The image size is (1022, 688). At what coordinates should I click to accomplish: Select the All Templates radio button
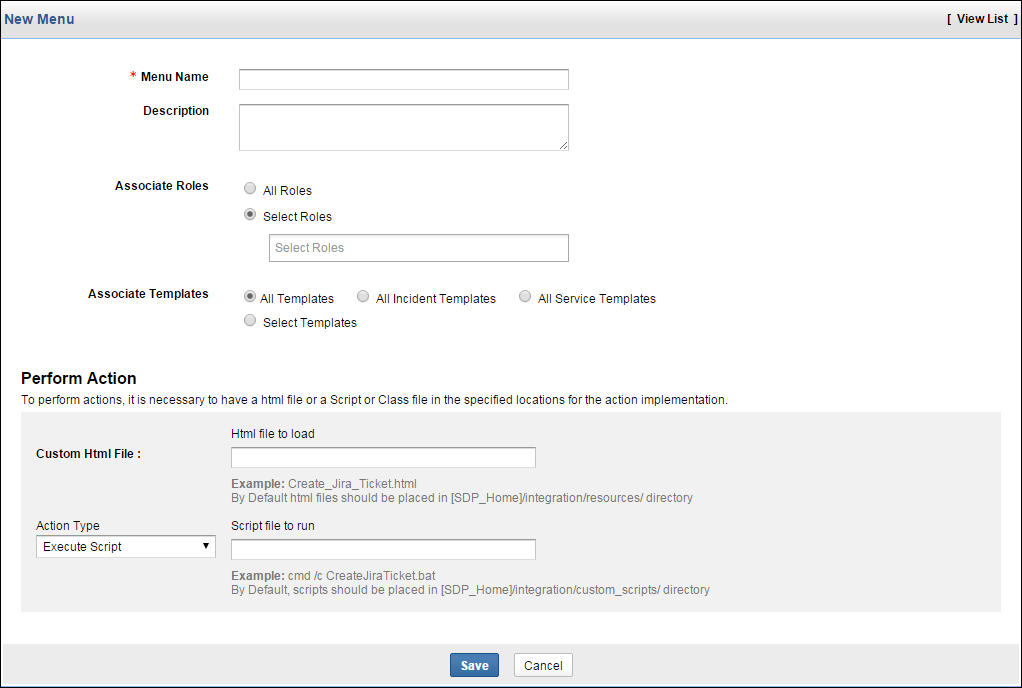point(250,297)
